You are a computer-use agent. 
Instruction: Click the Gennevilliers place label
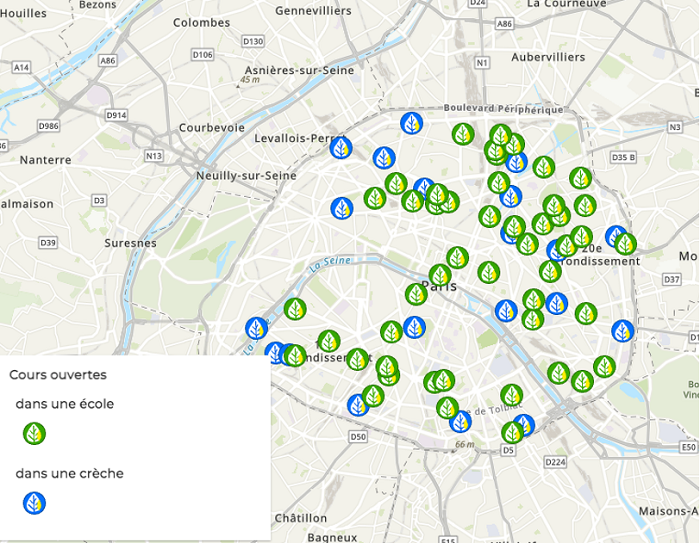[313, 11]
